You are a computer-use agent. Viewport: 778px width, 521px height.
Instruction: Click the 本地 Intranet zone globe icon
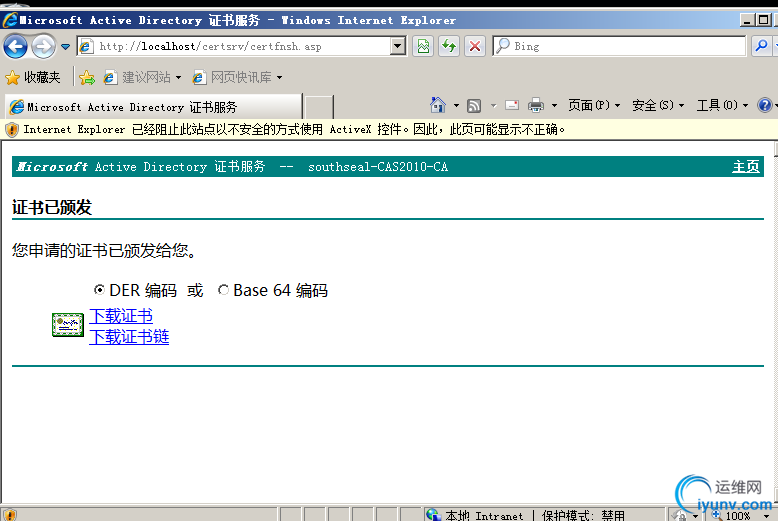click(433, 515)
